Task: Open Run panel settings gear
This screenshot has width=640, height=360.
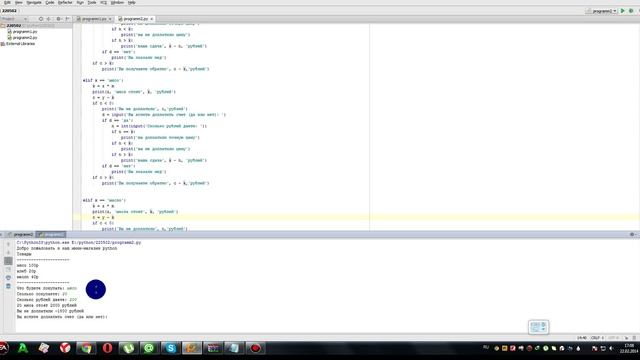Action: pos(632,234)
